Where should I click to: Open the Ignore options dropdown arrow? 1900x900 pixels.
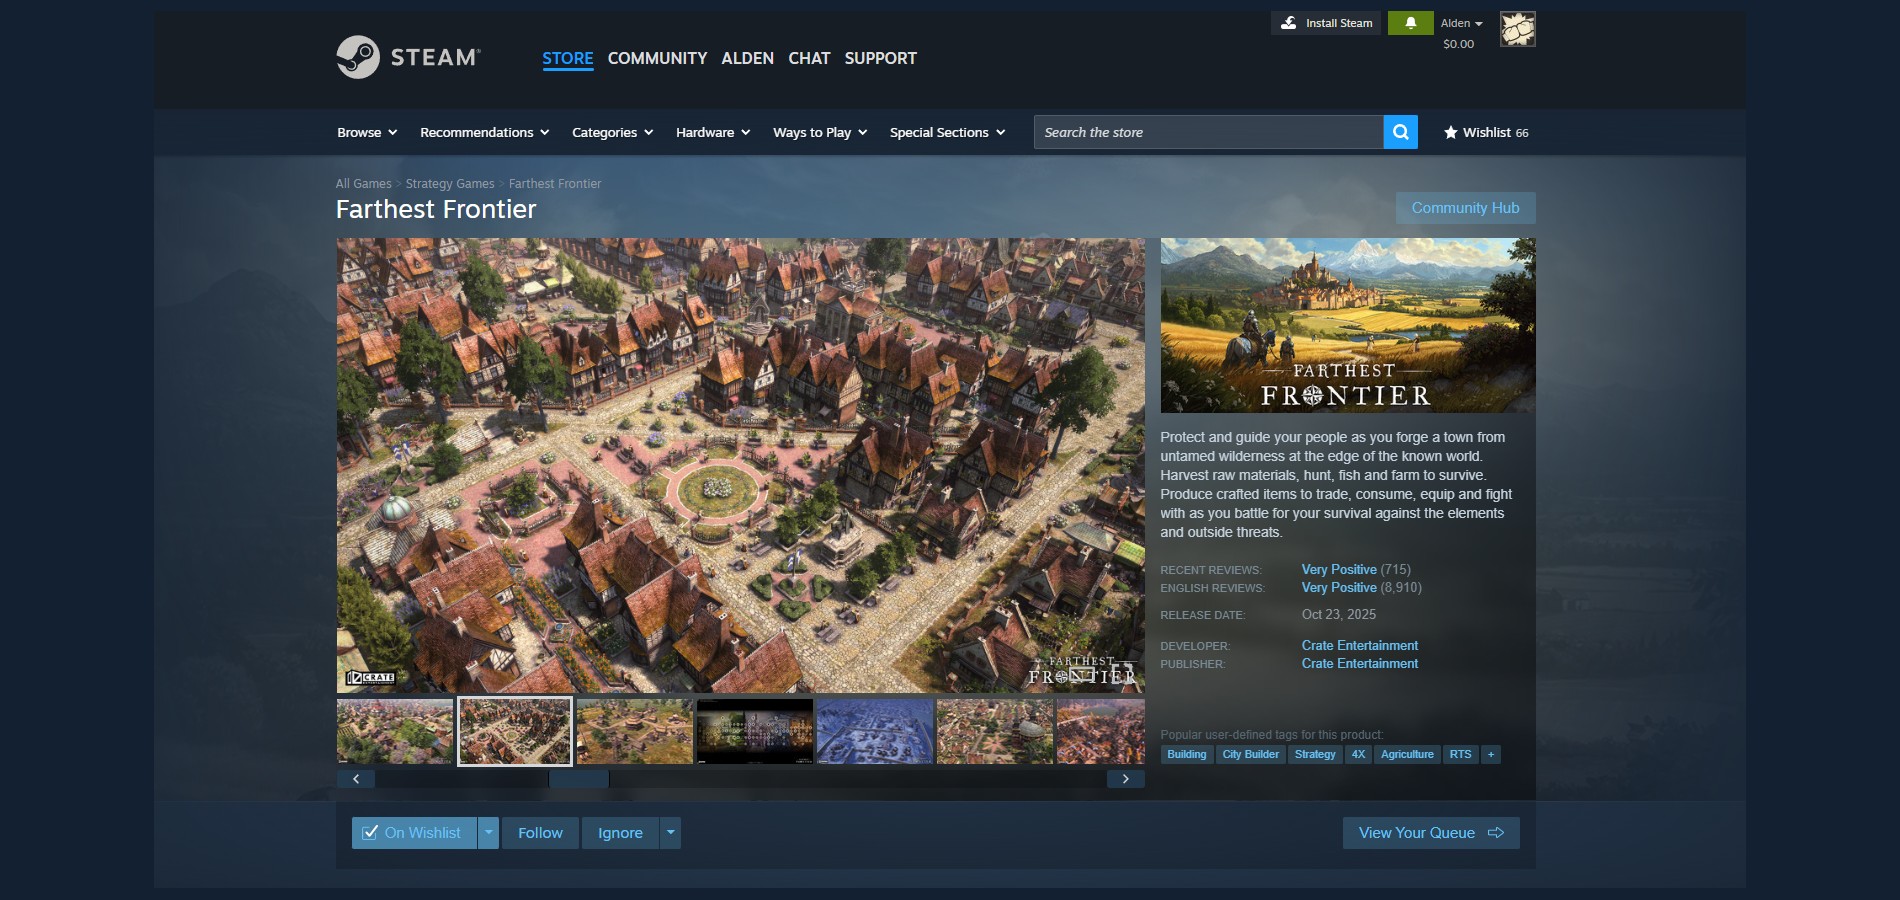[670, 832]
